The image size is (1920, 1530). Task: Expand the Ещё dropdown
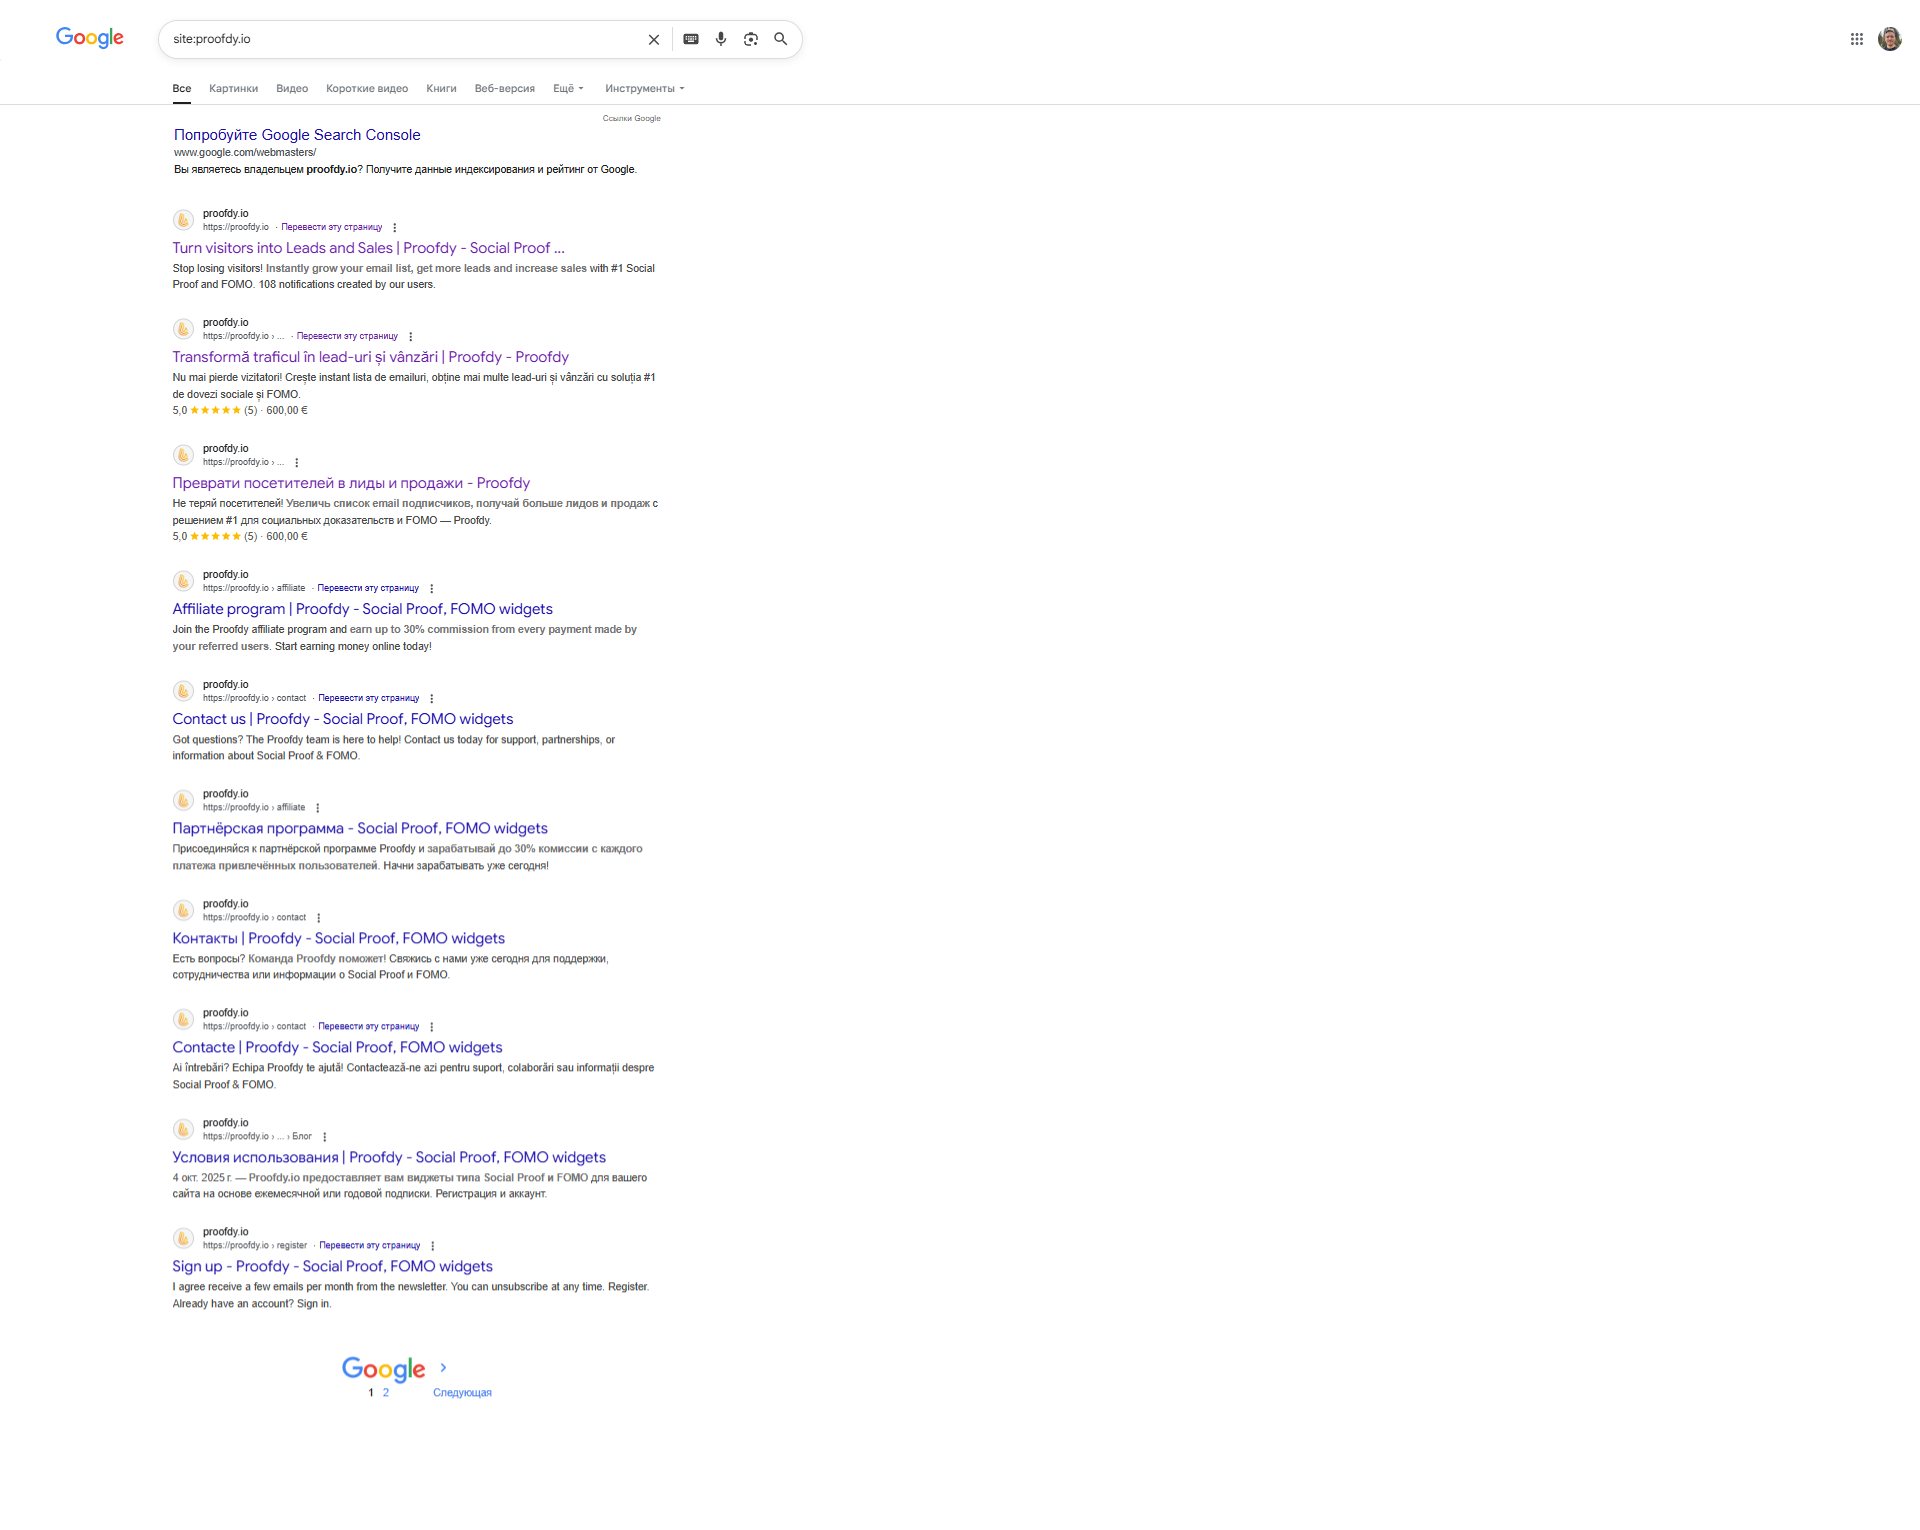pos(568,89)
